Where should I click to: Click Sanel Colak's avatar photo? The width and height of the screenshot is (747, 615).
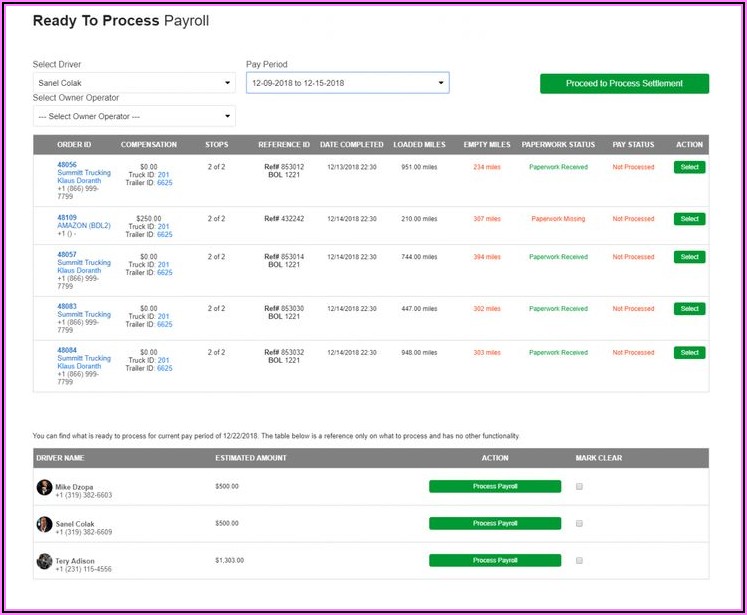pos(44,524)
